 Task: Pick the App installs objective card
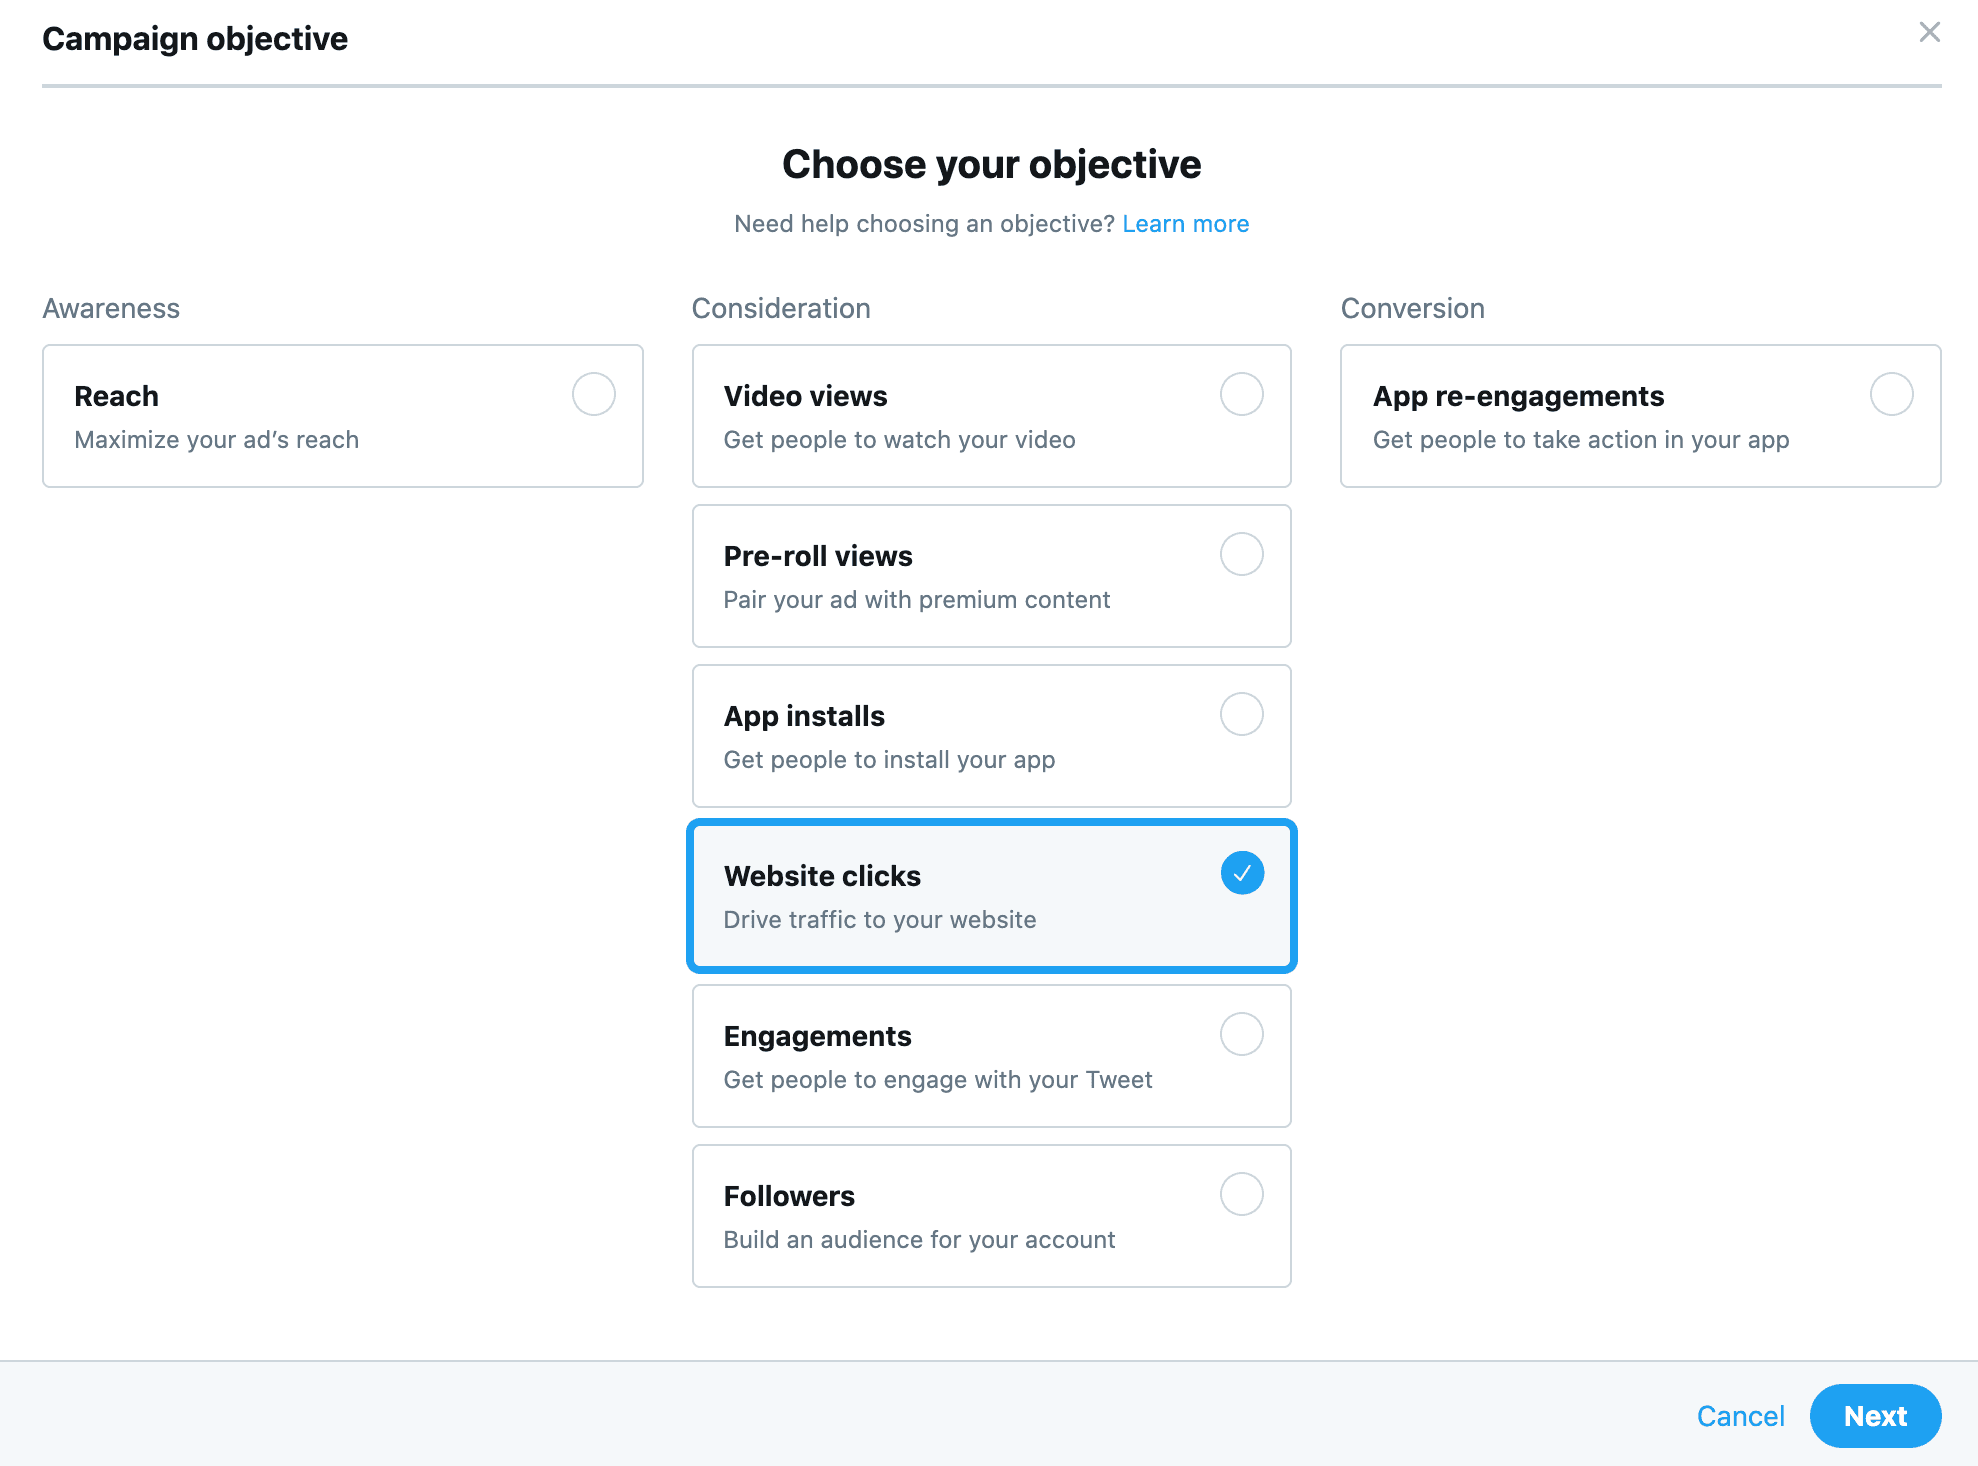point(991,736)
